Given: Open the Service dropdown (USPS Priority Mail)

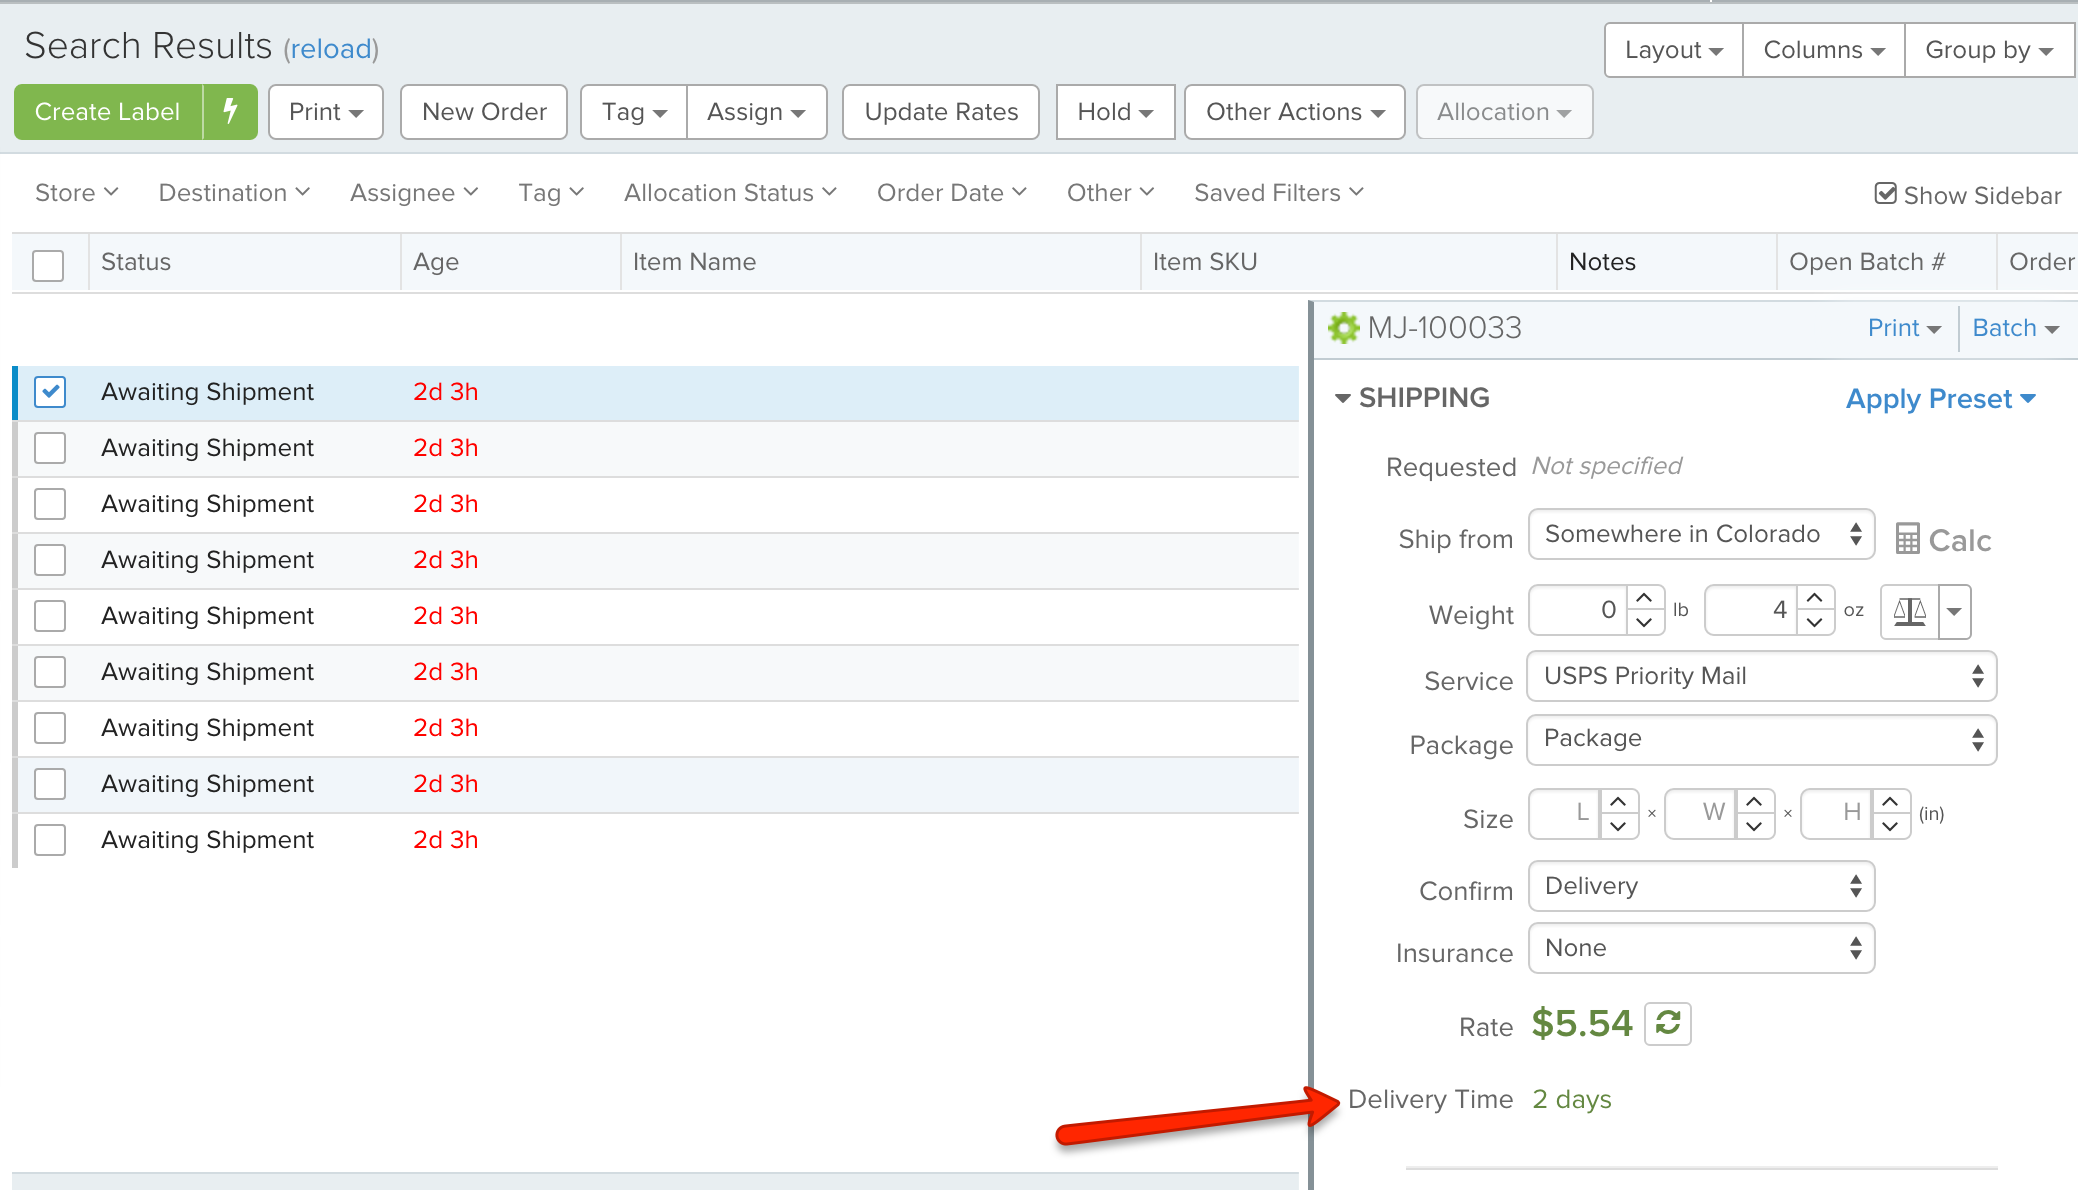Looking at the screenshot, I should pyautogui.click(x=1761, y=677).
